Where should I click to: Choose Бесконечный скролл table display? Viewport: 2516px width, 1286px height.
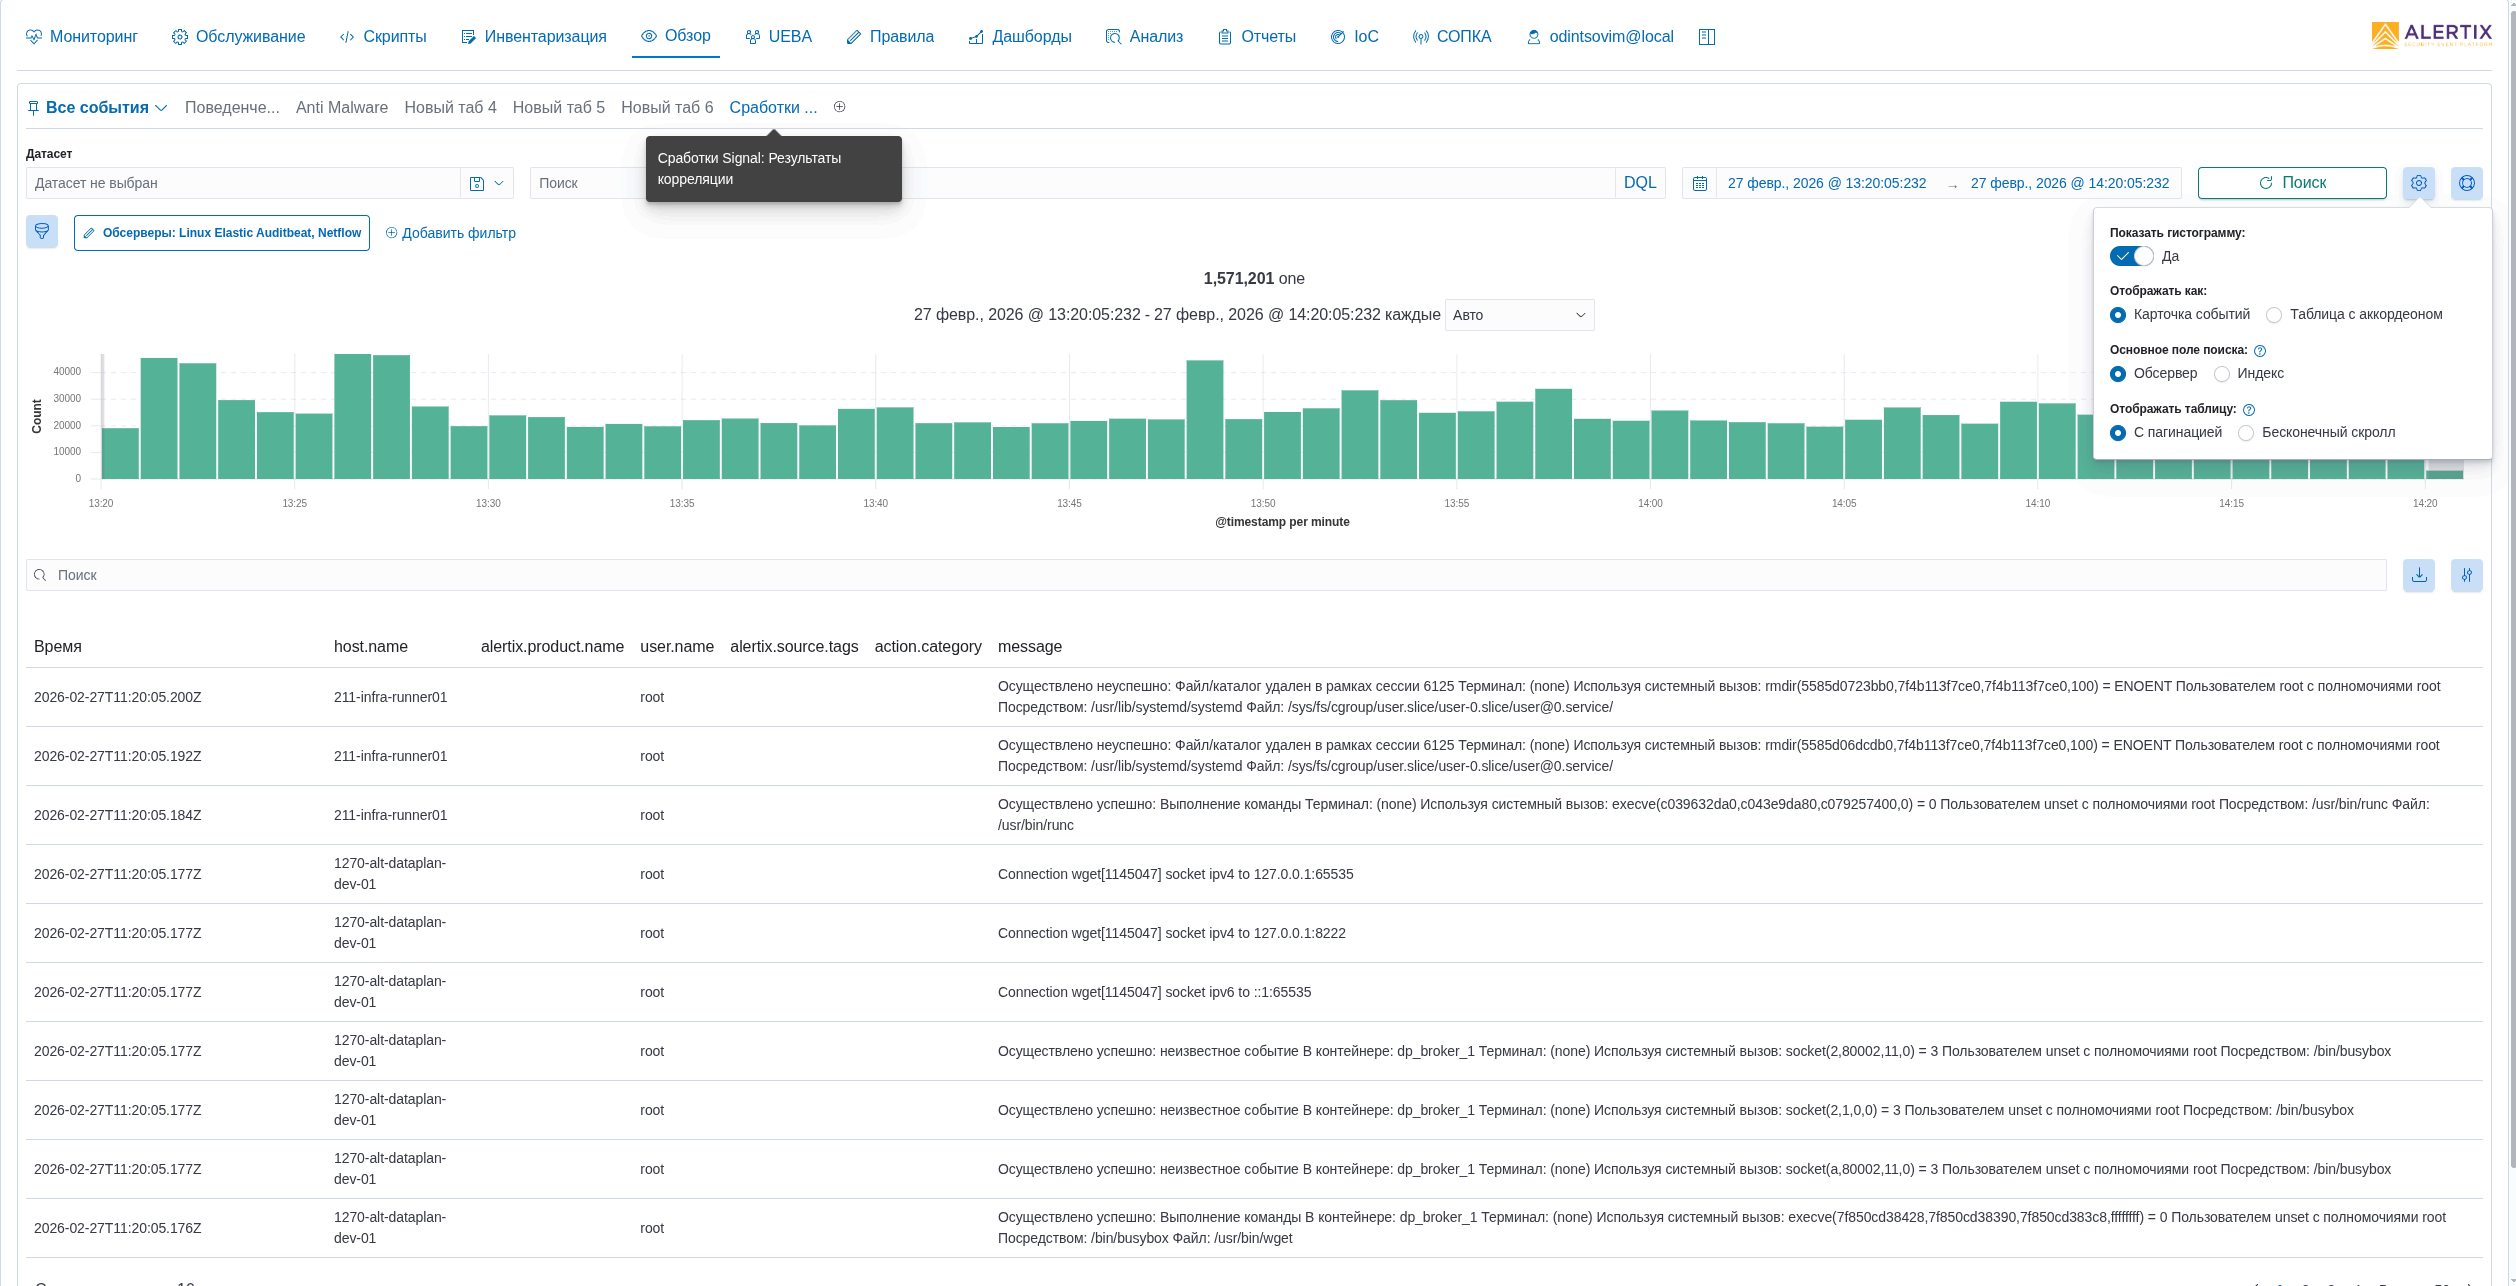click(2246, 433)
